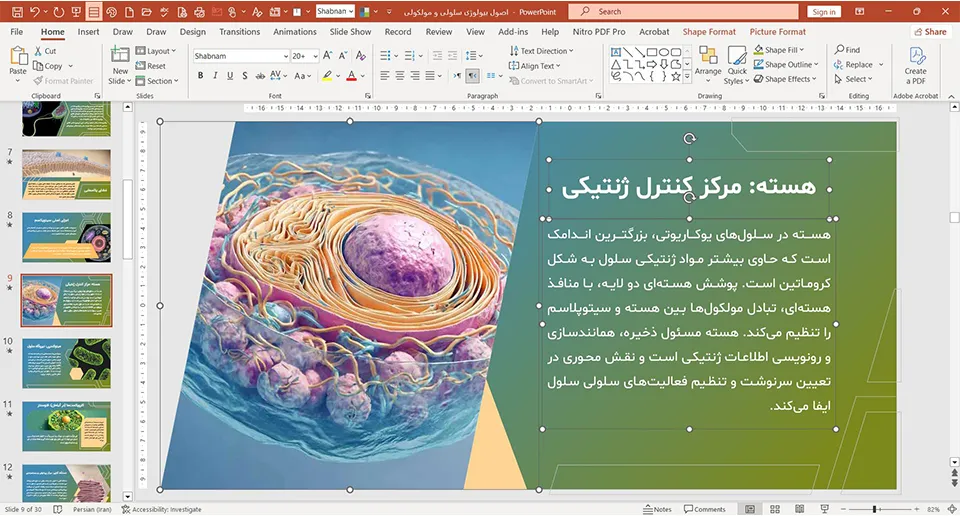The width and height of the screenshot is (960, 516).
Task: Switch to the Design tab
Action: tap(192, 31)
